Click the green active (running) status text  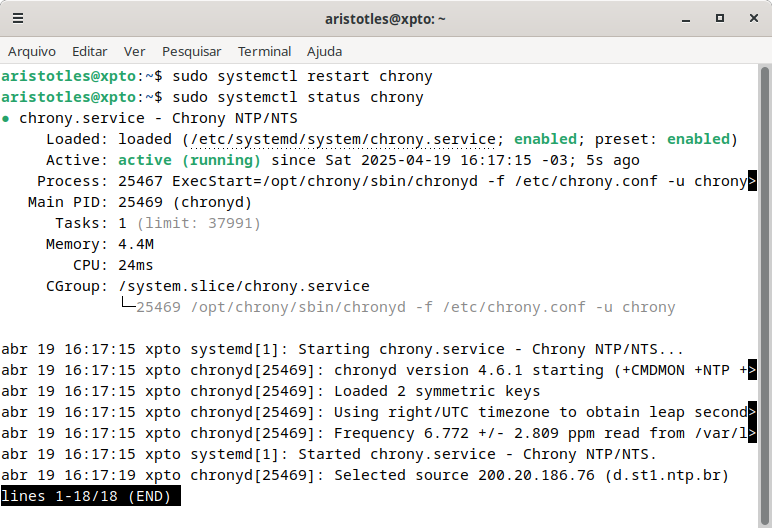(189, 160)
